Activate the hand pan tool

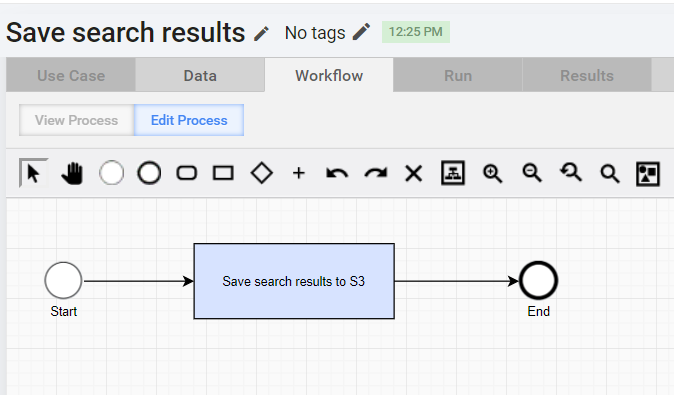pyautogui.click(x=72, y=173)
